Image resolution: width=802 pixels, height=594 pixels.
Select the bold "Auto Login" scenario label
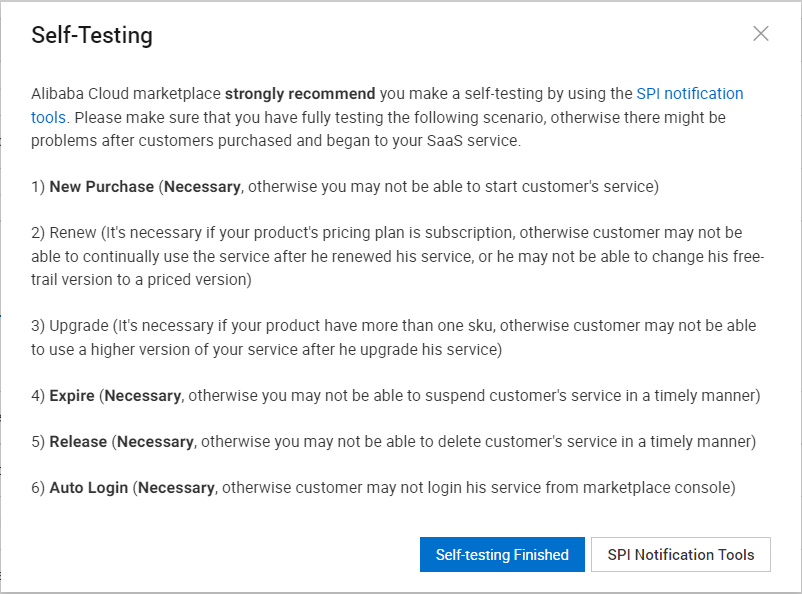pyautogui.click(x=89, y=488)
